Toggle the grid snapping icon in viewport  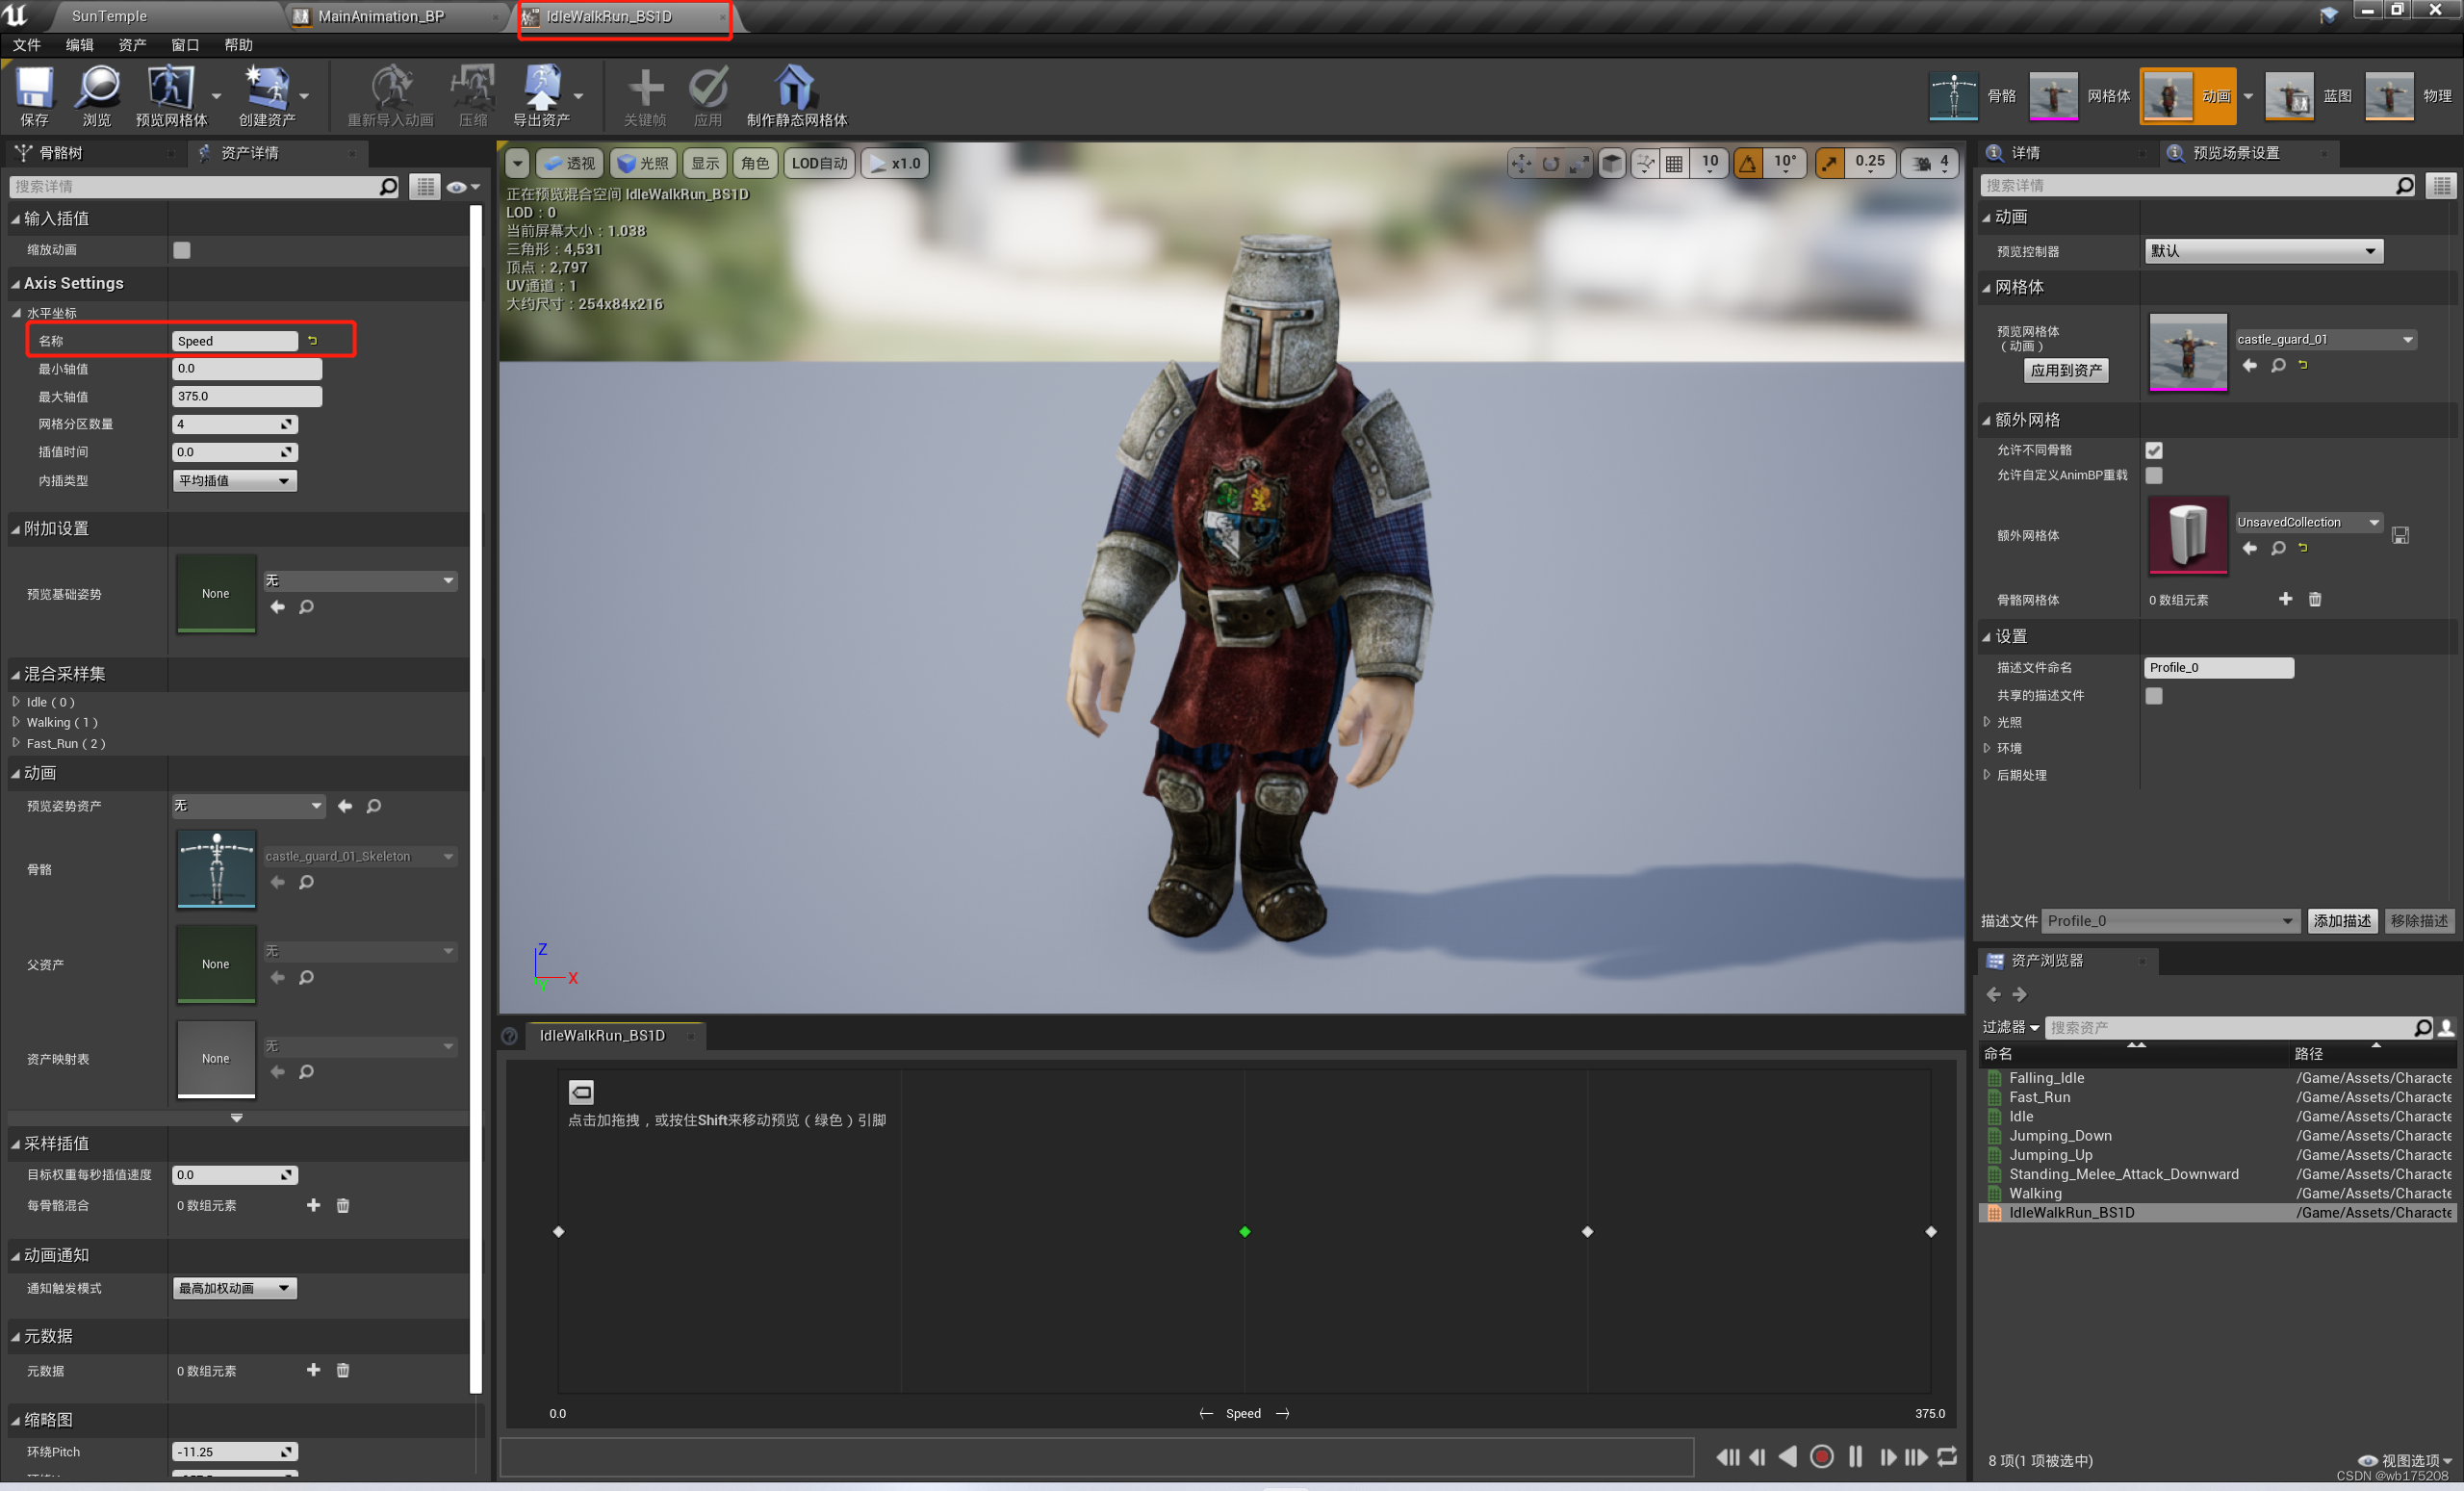point(1673,163)
